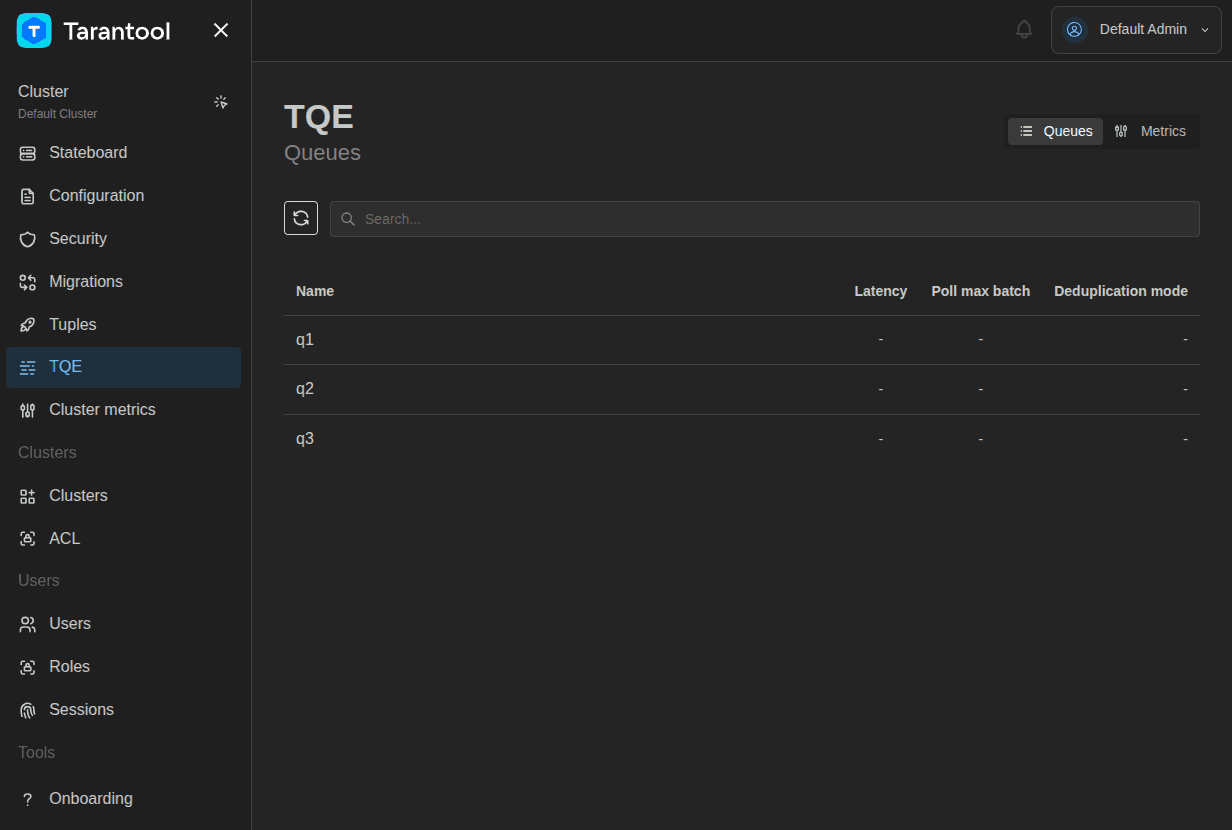Image resolution: width=1232 pixels, height=830 pixels.
Task: Switch to the Metrics tab
Action: pyautogui.click(x=1150, y=131)
